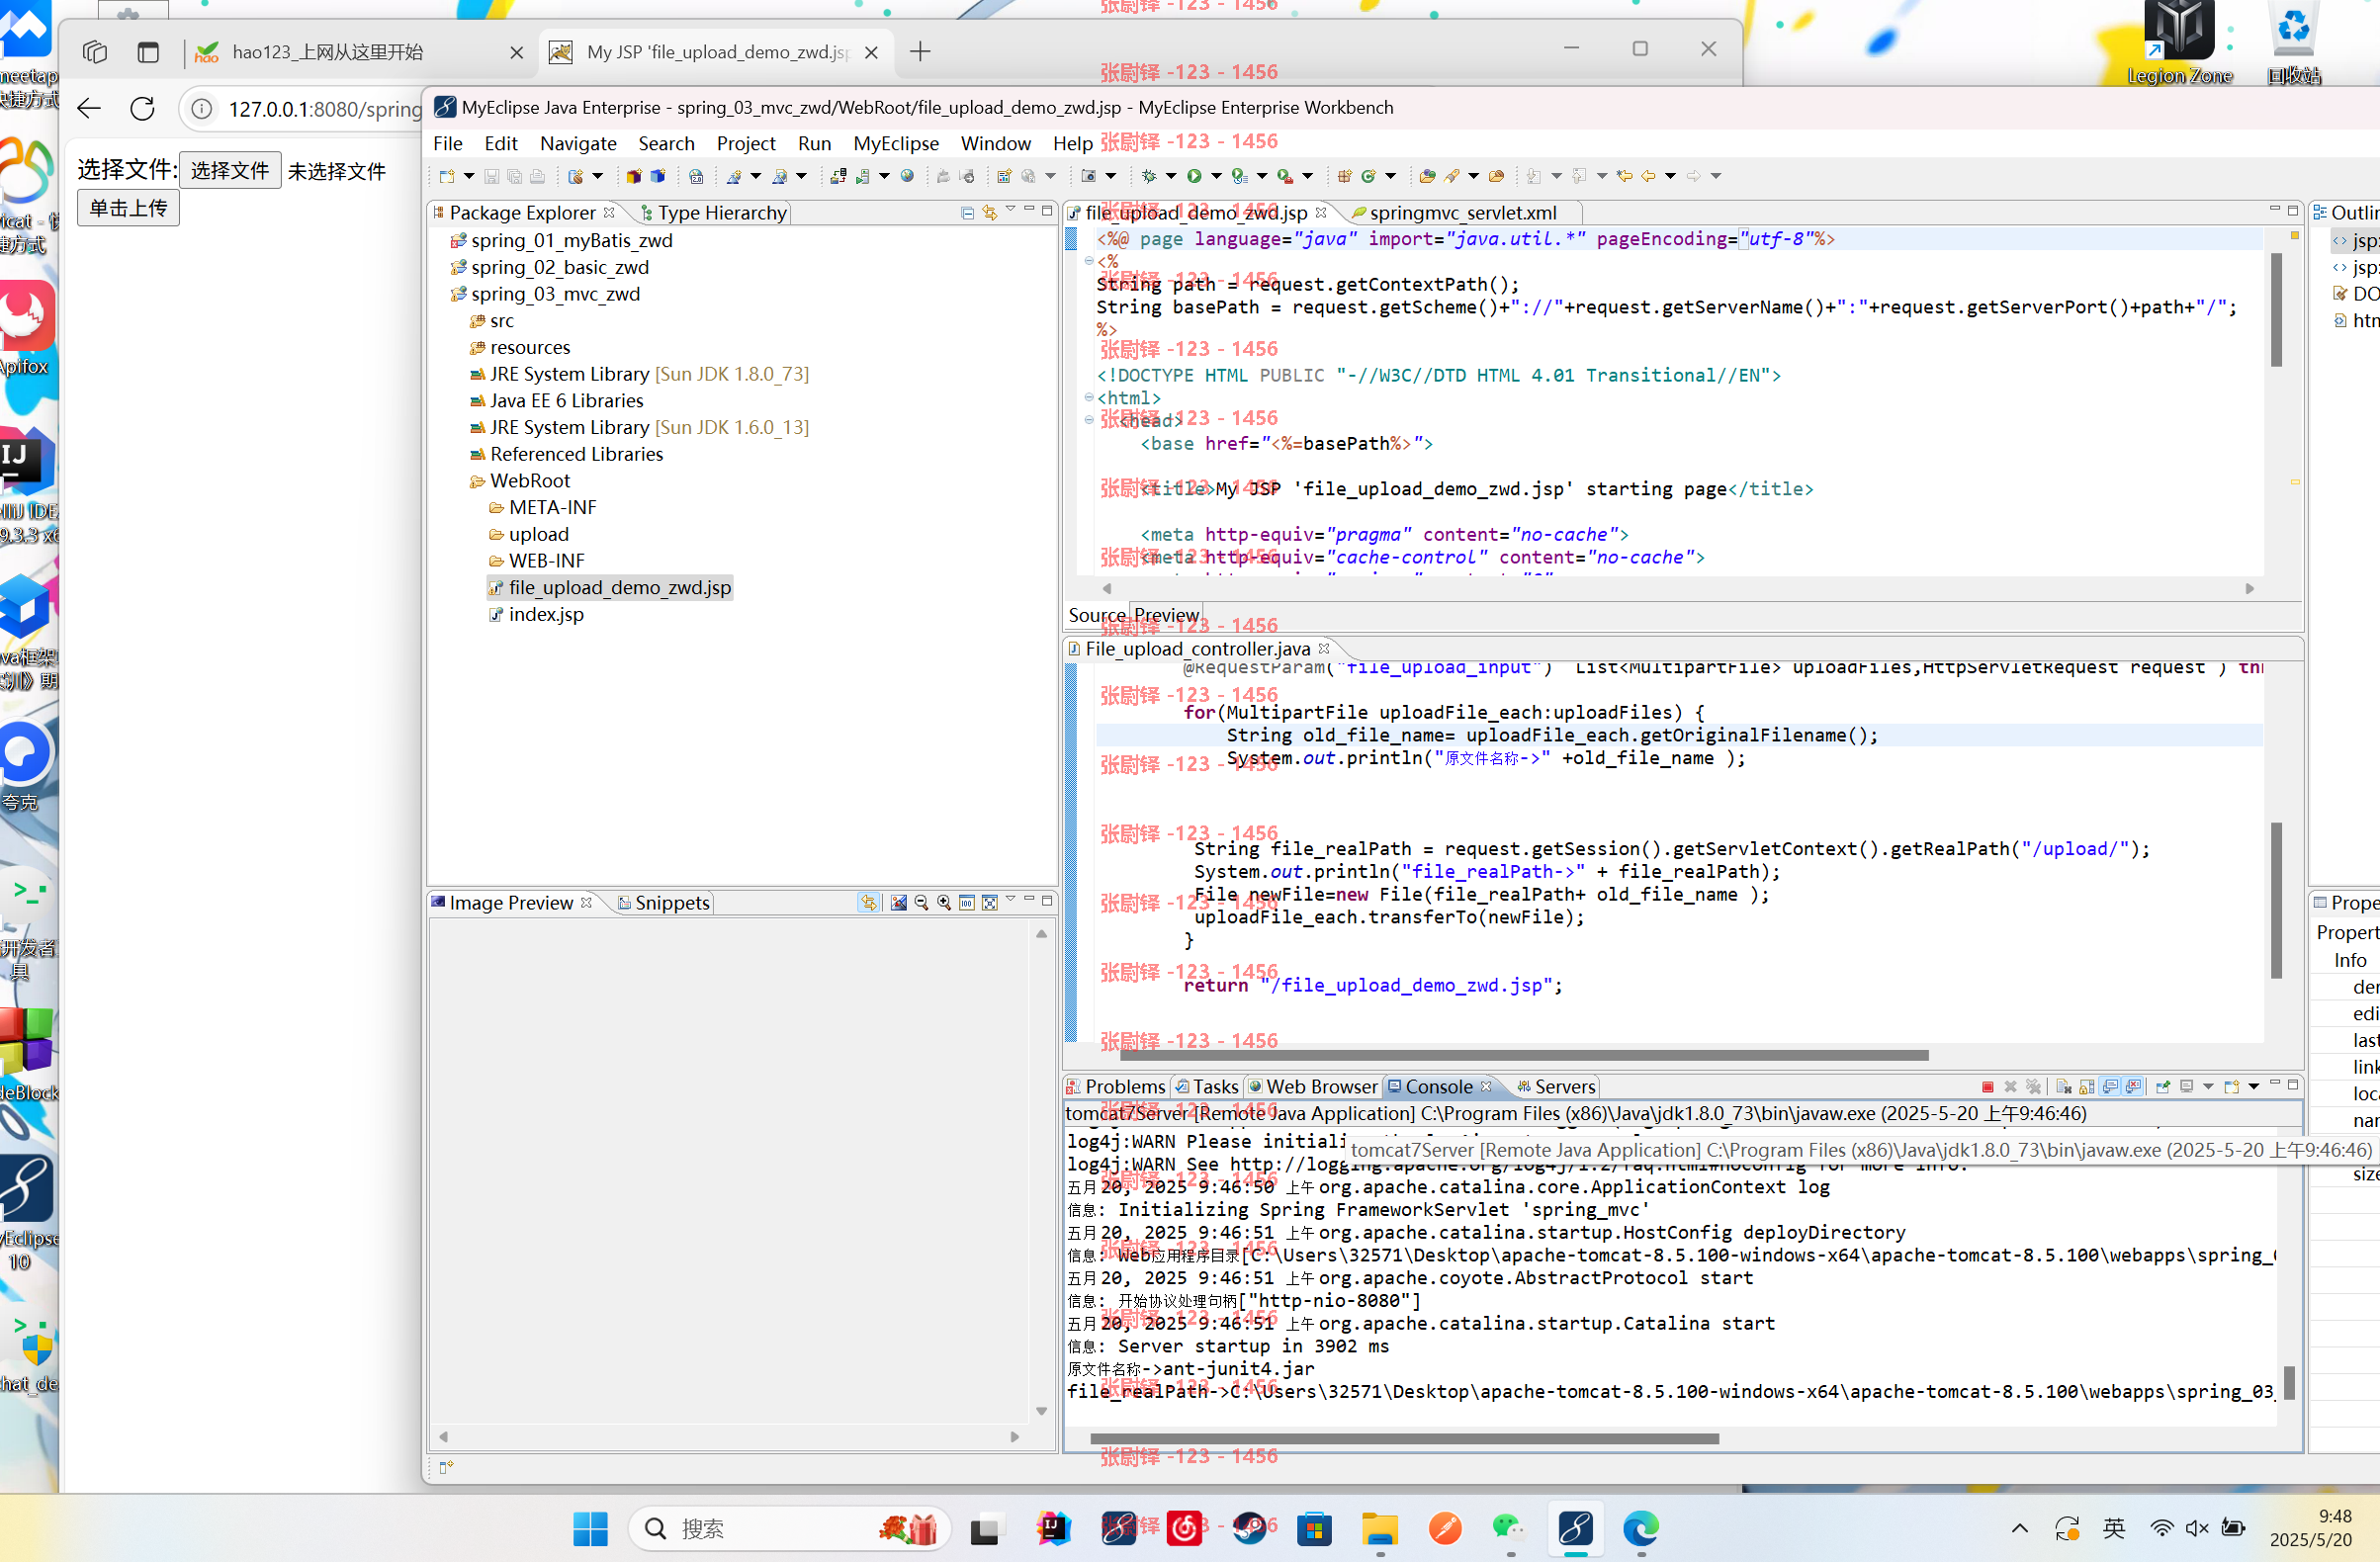Click the red Terminate button in Console
Screen dimensions: 2380x1562
[x=1987, y=1087]
